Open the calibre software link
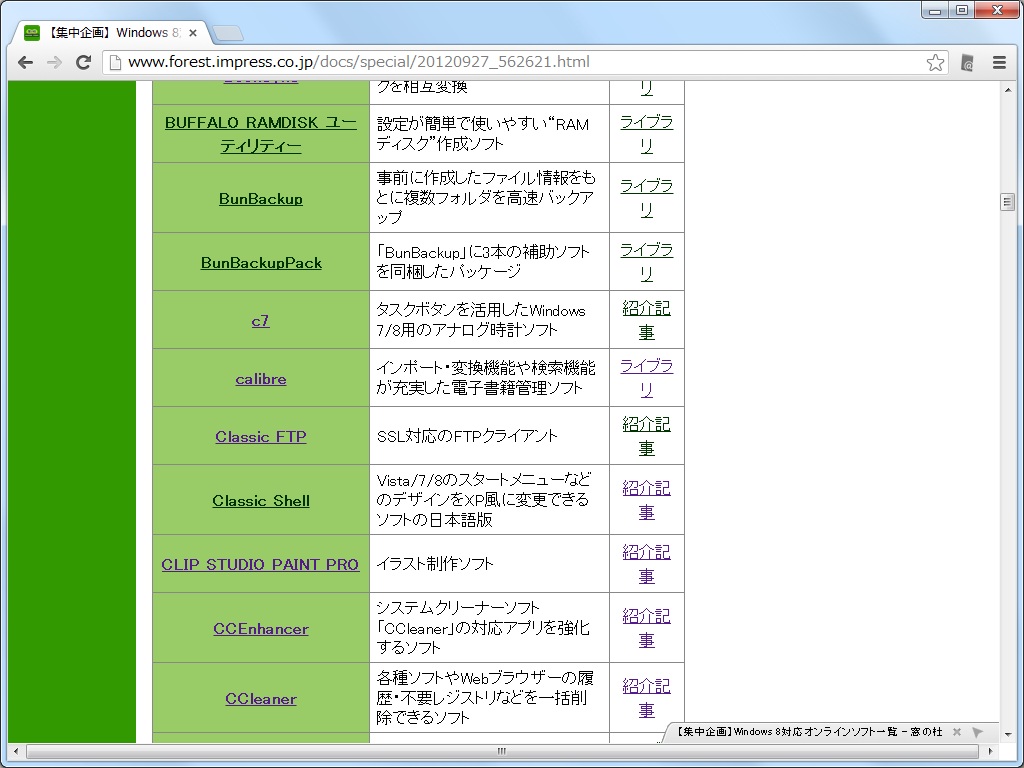Viewport: 1024px width, 768px height. point(260,378)
